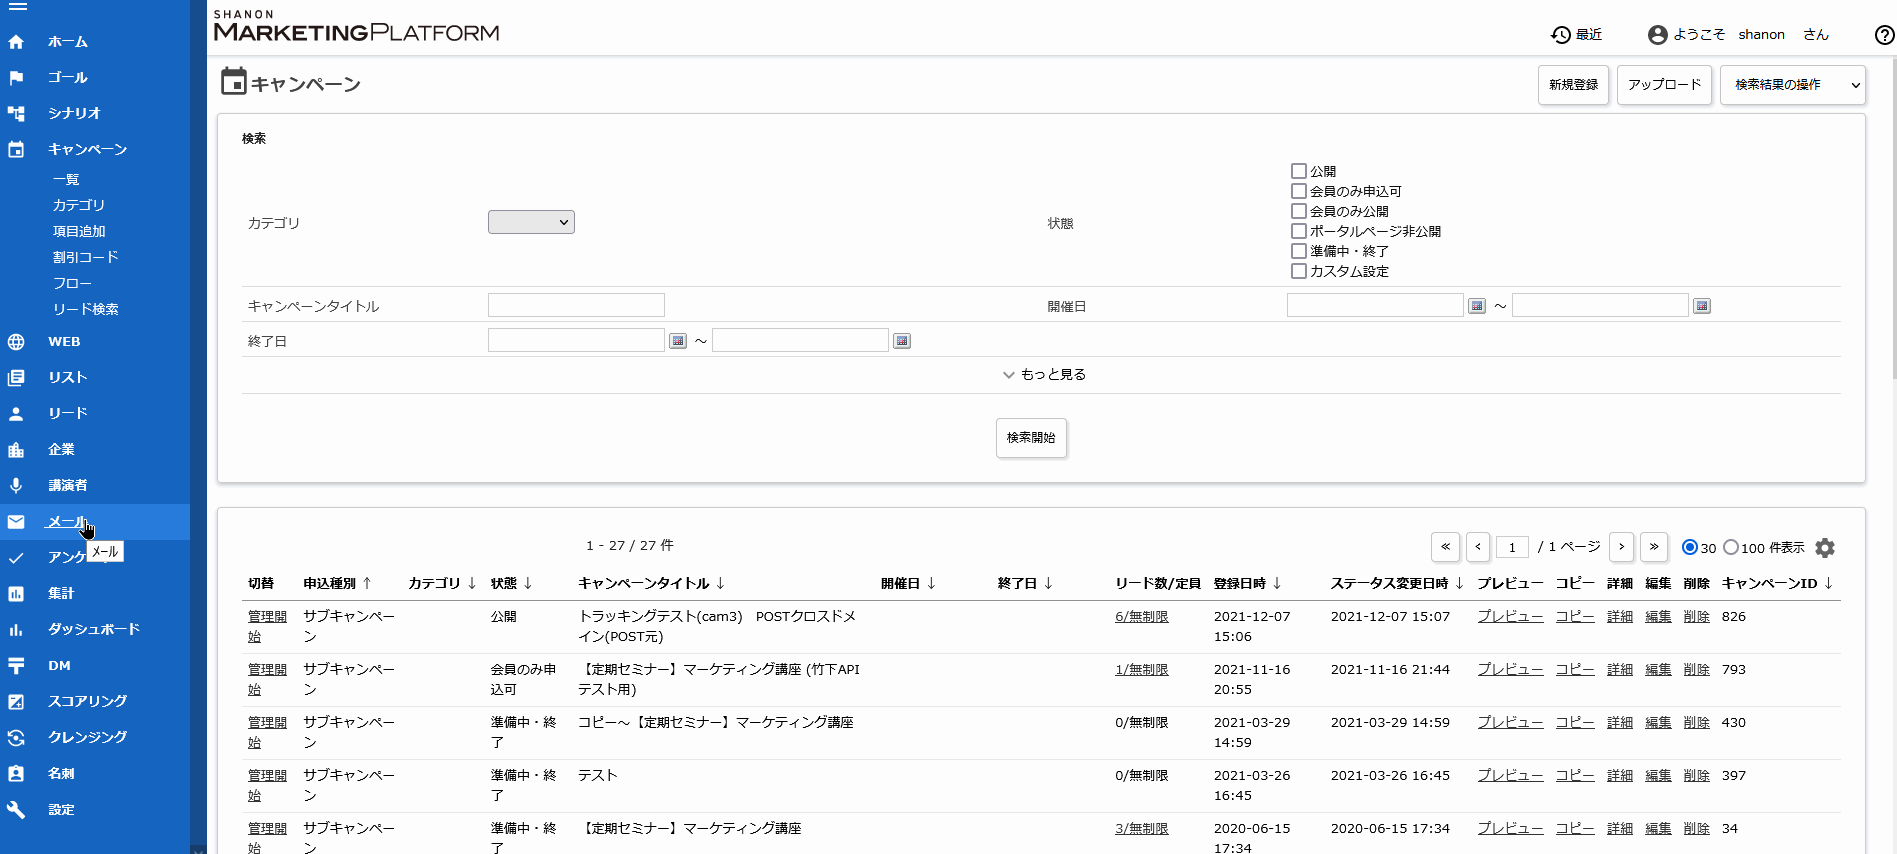
Task: Click the calendar icon for キャンペーン in sidebar
Action: (16, 150)
